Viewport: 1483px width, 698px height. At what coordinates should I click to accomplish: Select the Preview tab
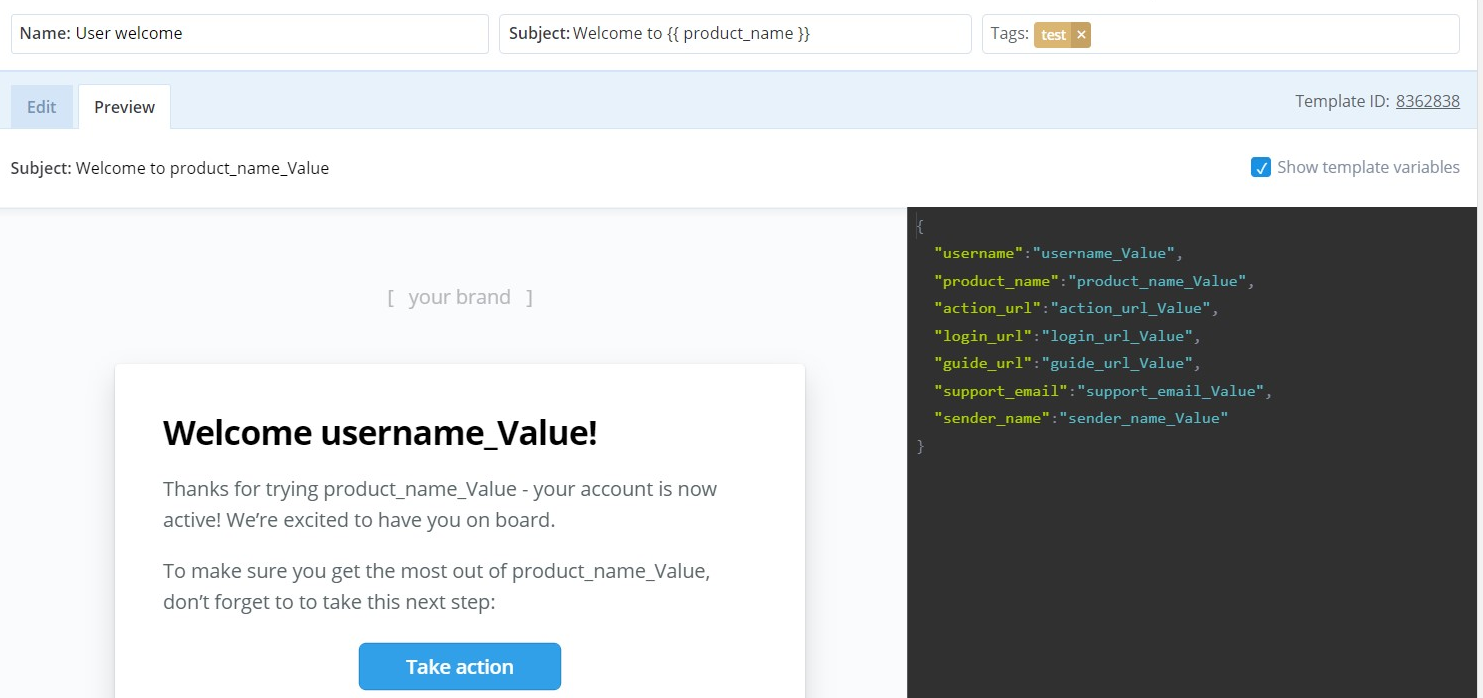[x=123, y=106]
